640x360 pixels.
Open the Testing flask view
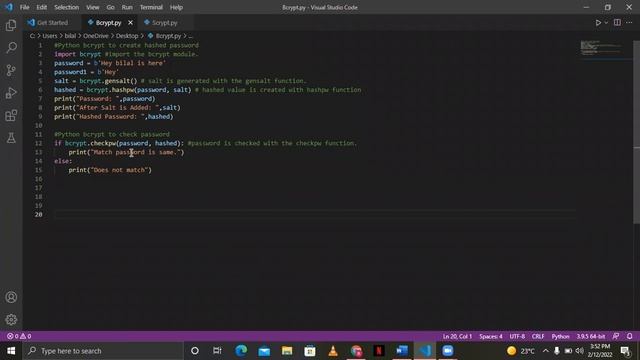coord(11,138)
